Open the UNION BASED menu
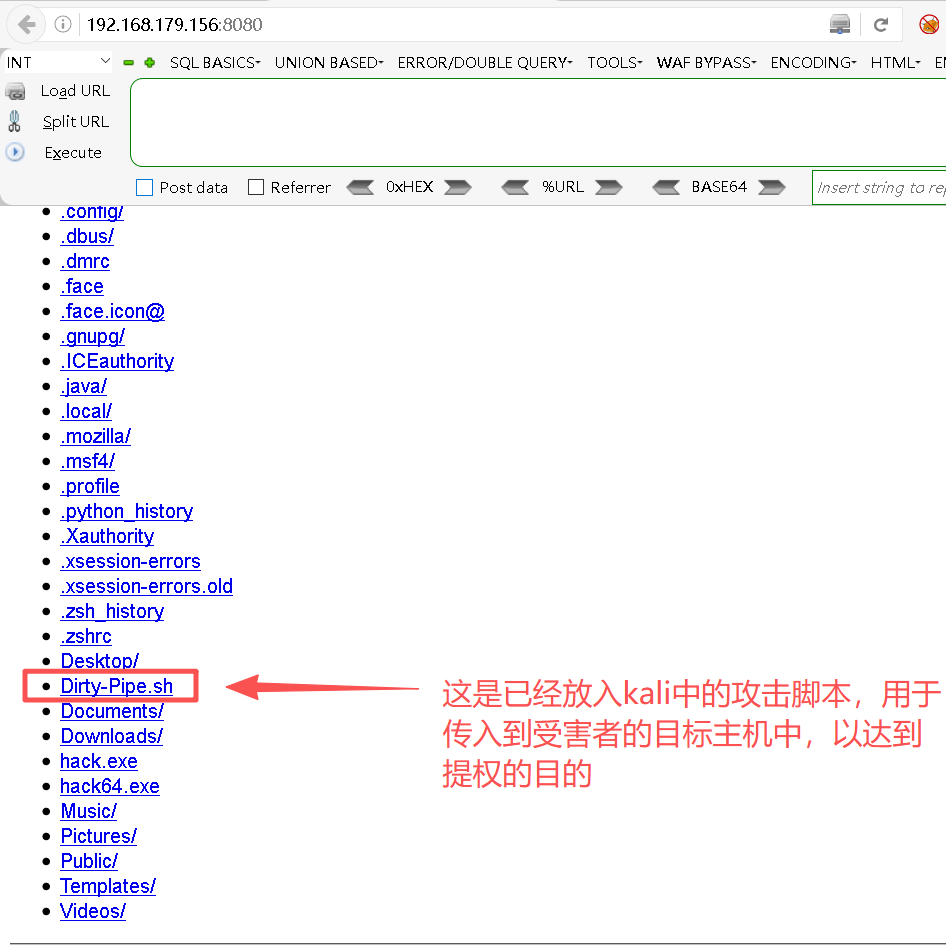Viewport: 946px width, 950px height. (329, 62)
